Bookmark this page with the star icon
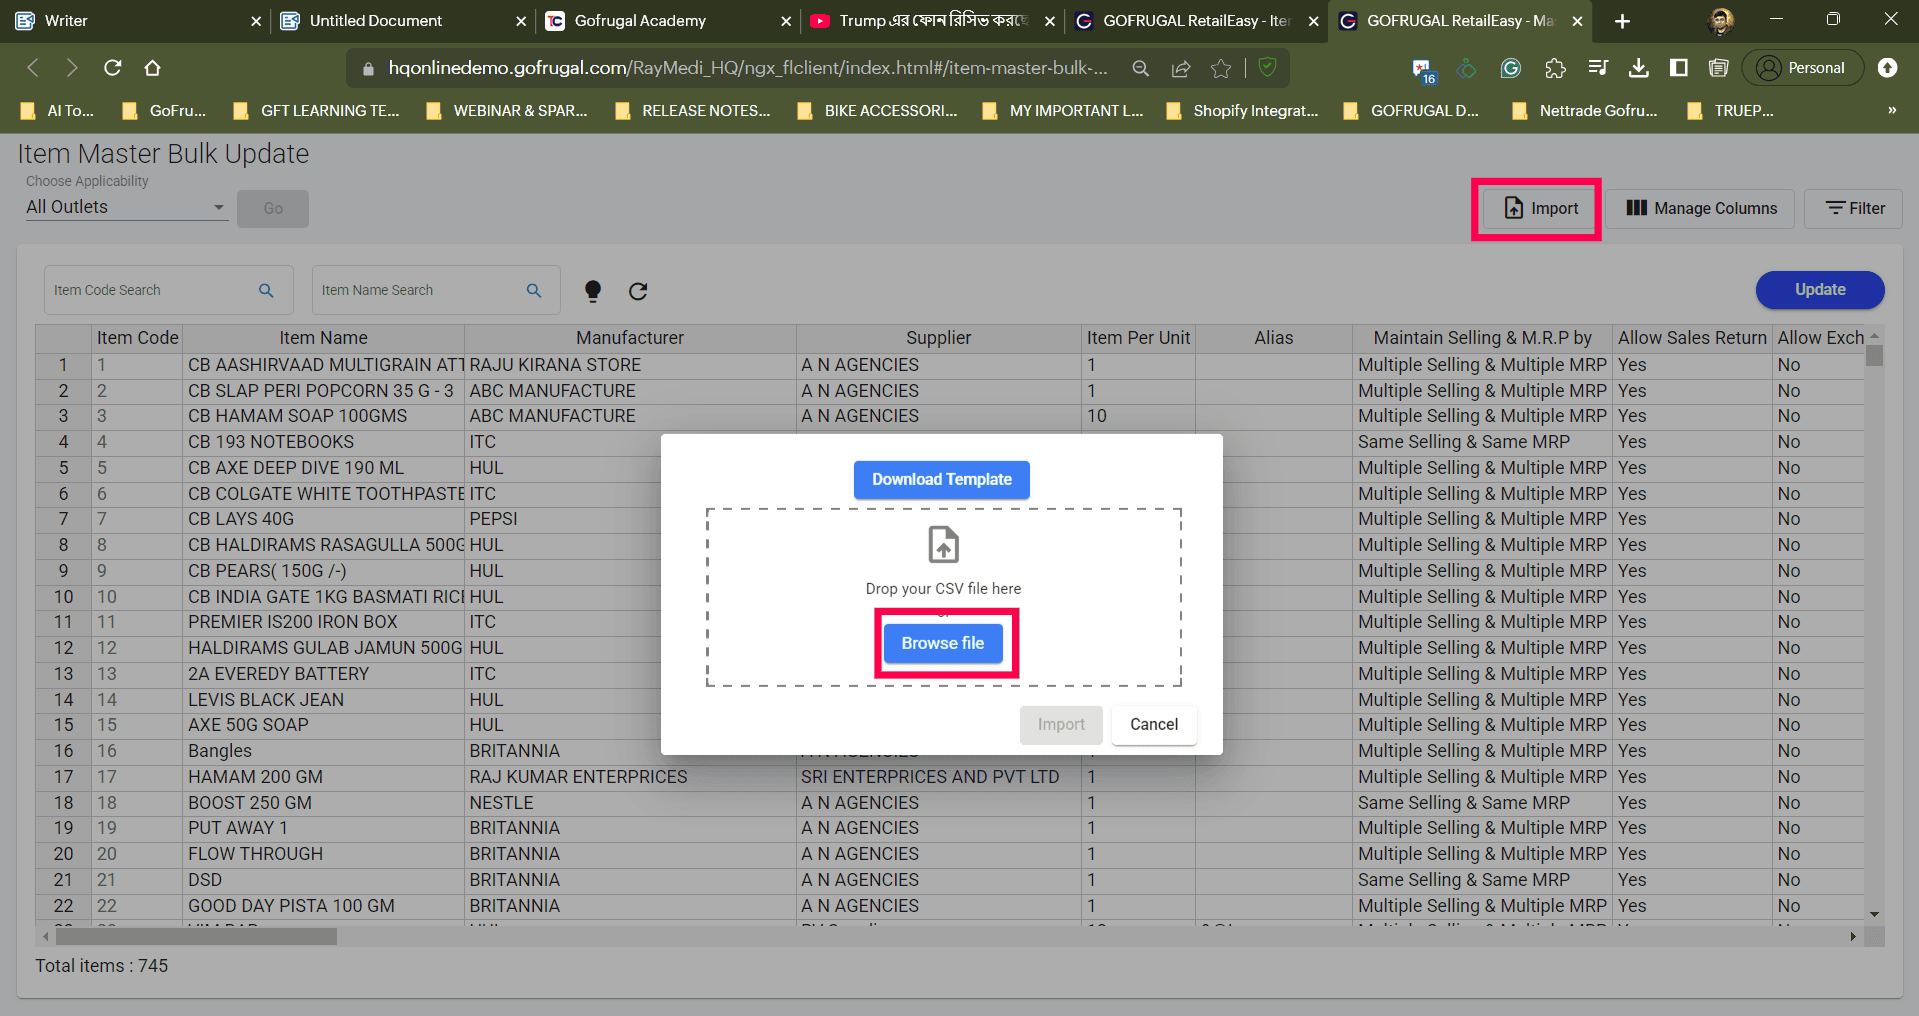 point(1221,68)
